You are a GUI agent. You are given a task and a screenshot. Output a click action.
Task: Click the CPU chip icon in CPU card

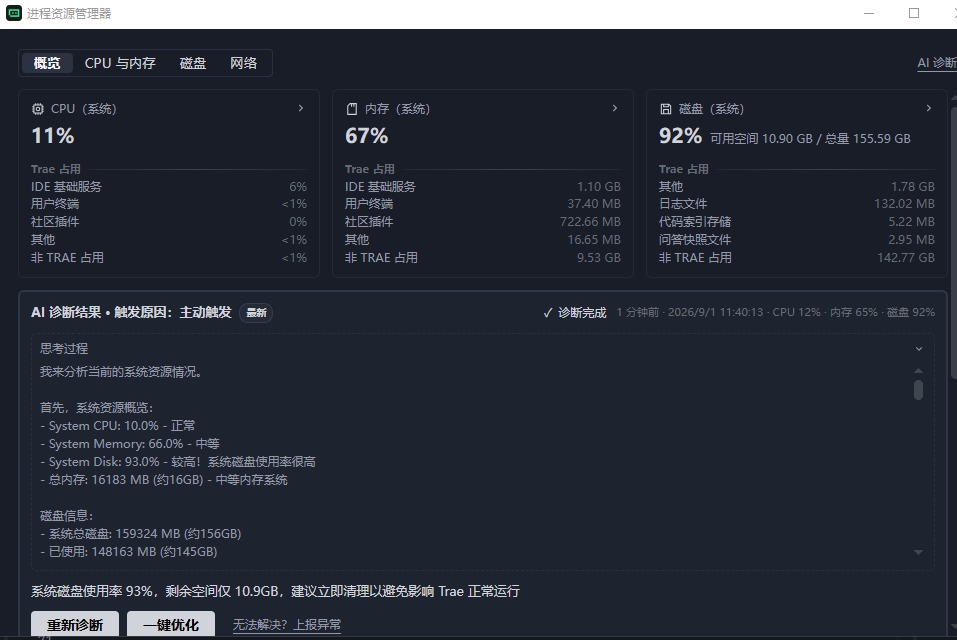click(x=38, y=109)
